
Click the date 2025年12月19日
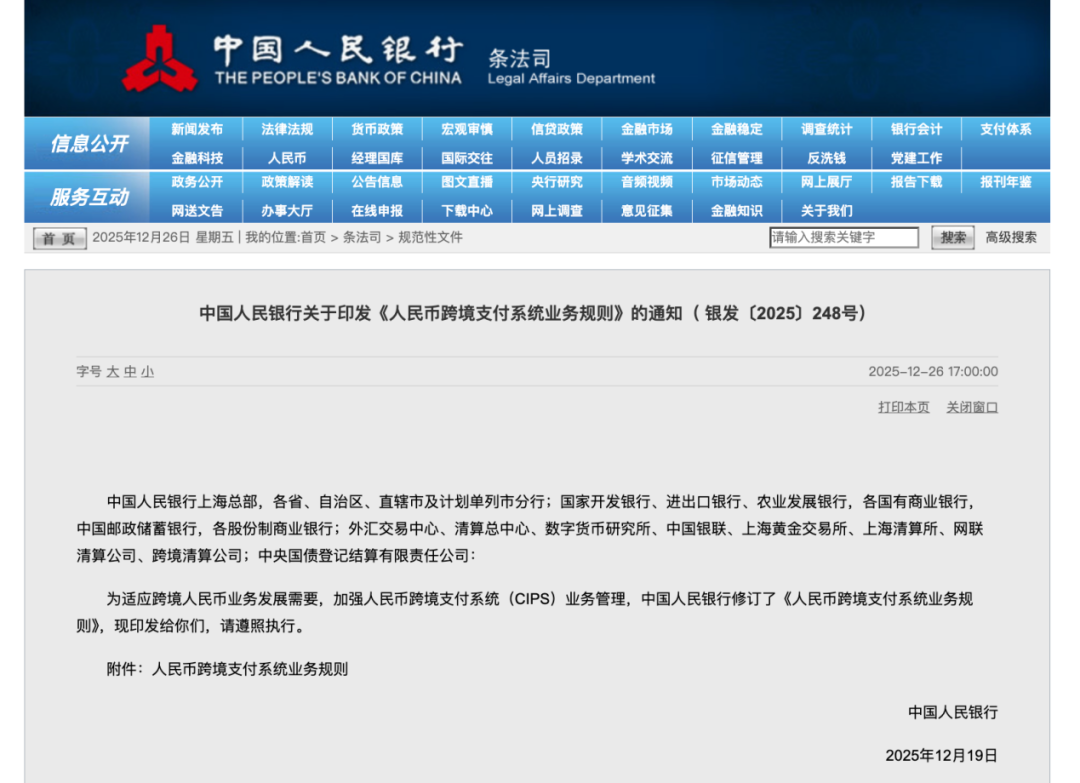click(941, 755)
